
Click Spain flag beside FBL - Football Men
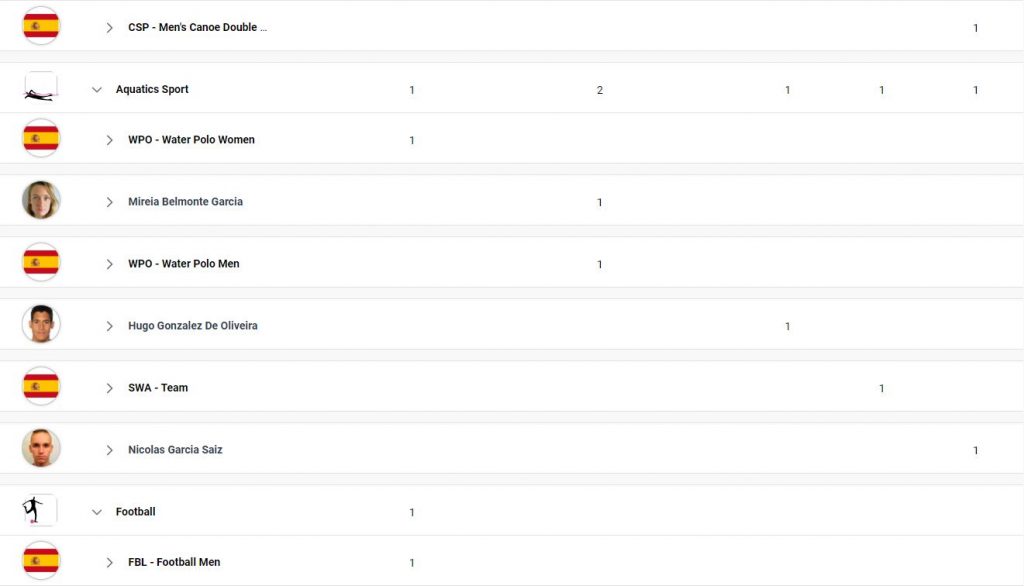41,561
